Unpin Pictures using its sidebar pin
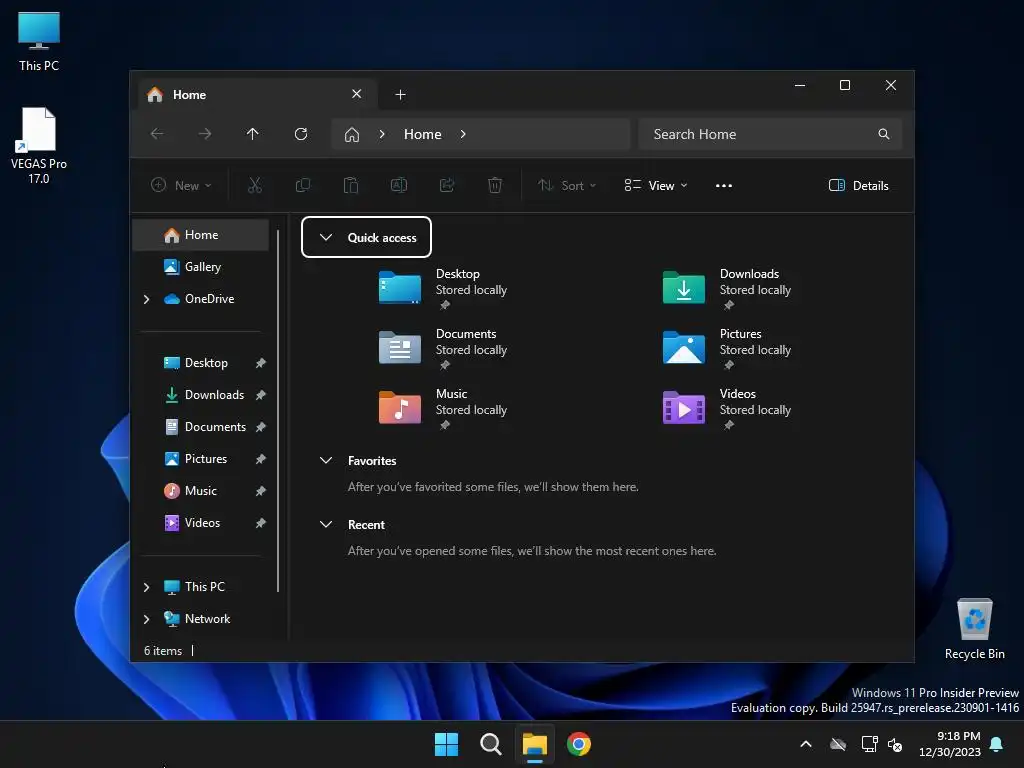The image size is (1024, 768). point(261,459)
